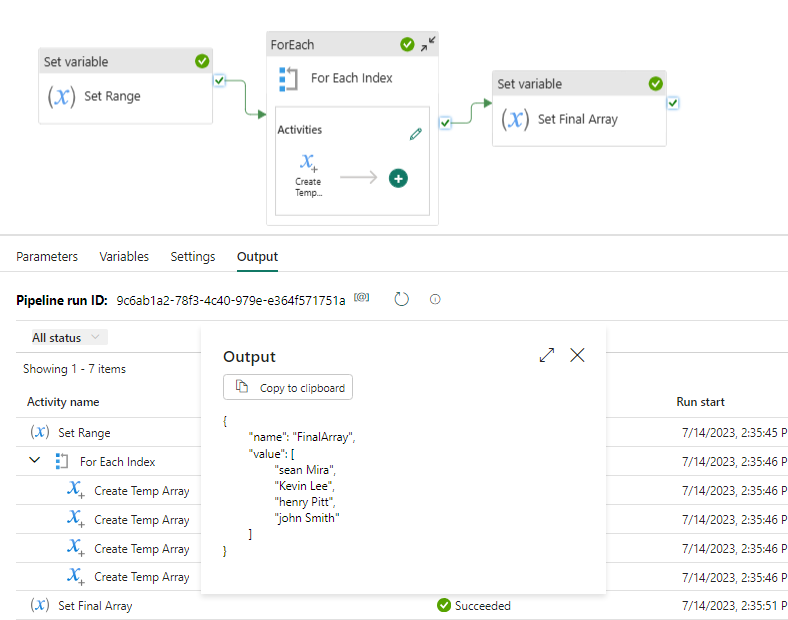Switch to the Settings tab

pos(192,257)
